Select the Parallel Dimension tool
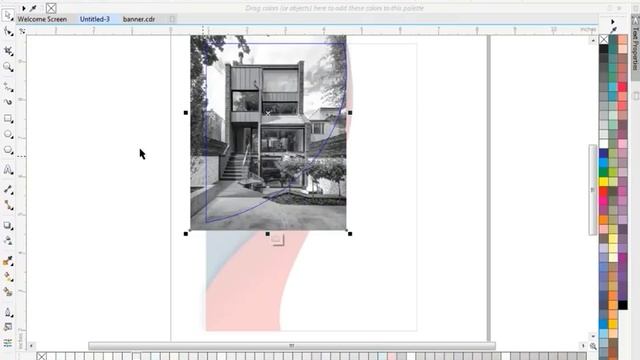This screenshot has height=360, width=640. pyautogui.click(x=8, y=189)
